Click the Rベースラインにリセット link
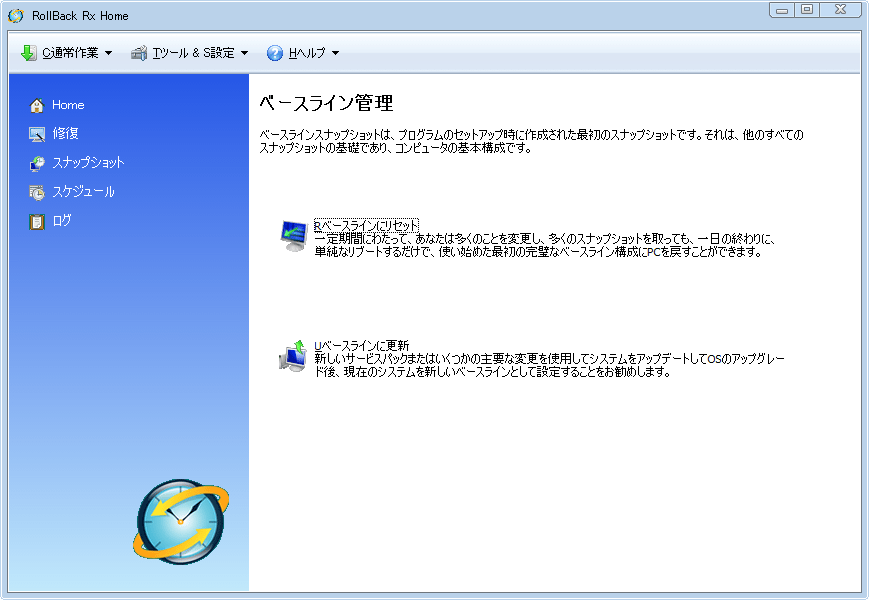This screenshot has width=869, height=600. pyautogui.click(x=366, y=225)
